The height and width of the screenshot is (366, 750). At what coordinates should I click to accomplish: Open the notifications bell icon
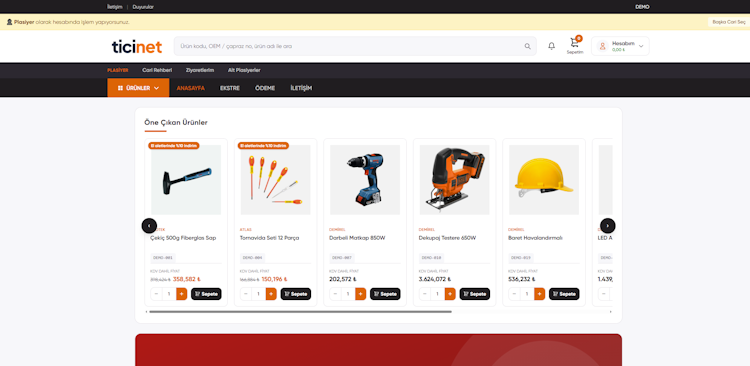pyautogui.click(x=551, y=46)
